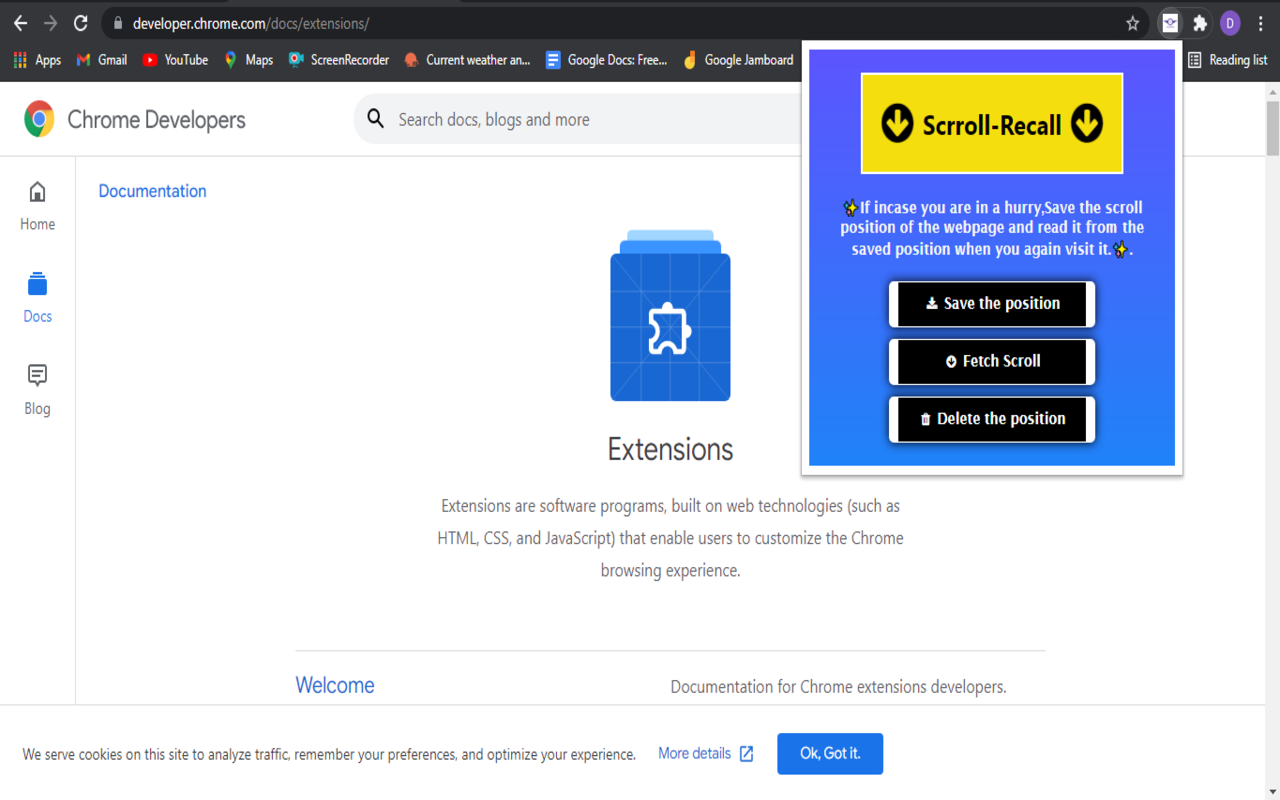Go to Home in the sidebar
Screen dimensions: 1280x800
pyautogui.click(x=37, y=206)
